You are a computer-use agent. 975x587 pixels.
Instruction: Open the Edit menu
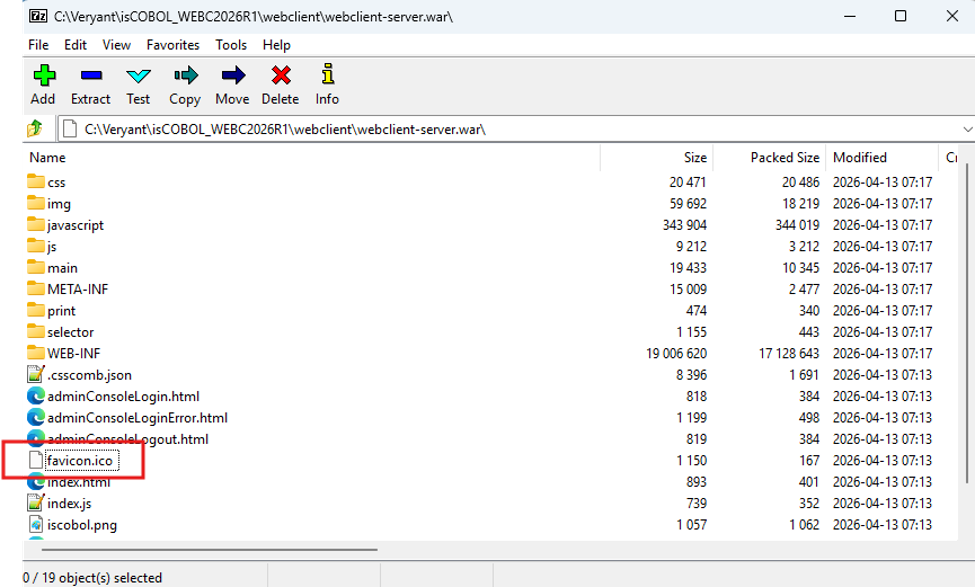(x=75, y=45)
